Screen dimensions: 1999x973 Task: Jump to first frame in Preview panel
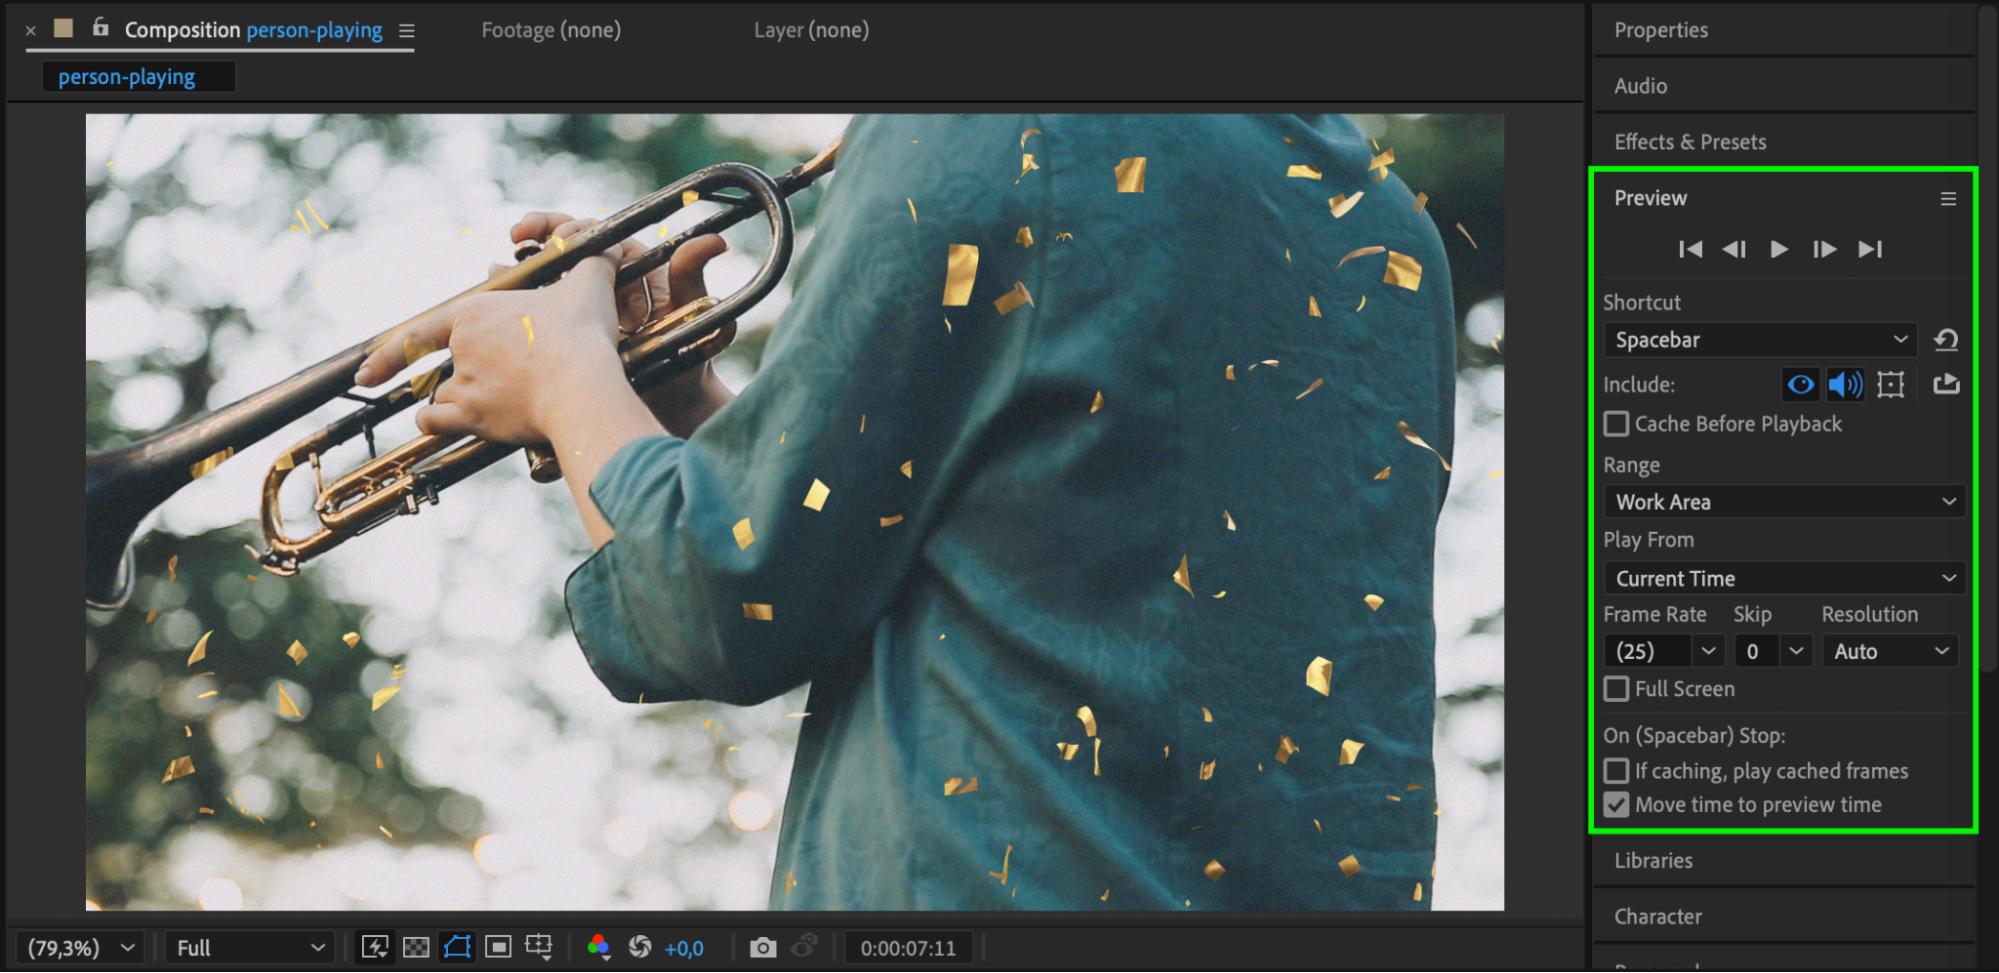[x=1690, y=249]
